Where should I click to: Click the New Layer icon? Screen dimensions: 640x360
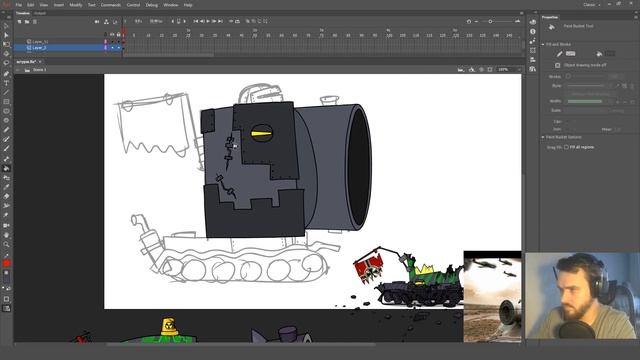[x=19, y=22]
